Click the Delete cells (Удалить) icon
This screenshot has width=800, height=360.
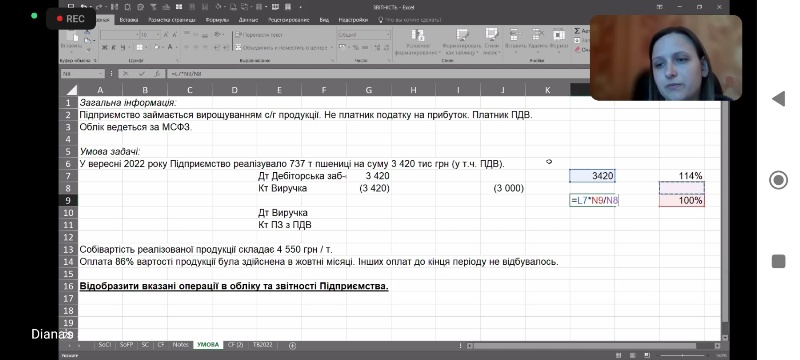pos(538,35)
